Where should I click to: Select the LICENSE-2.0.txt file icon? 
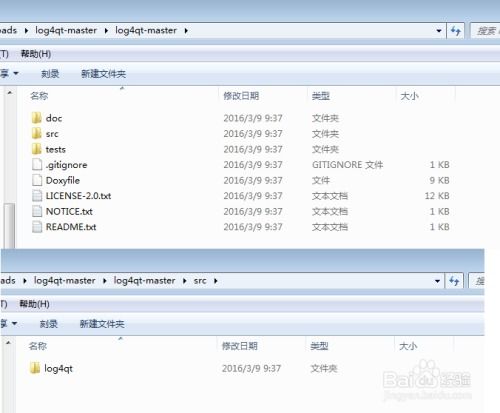coord(37,196)
